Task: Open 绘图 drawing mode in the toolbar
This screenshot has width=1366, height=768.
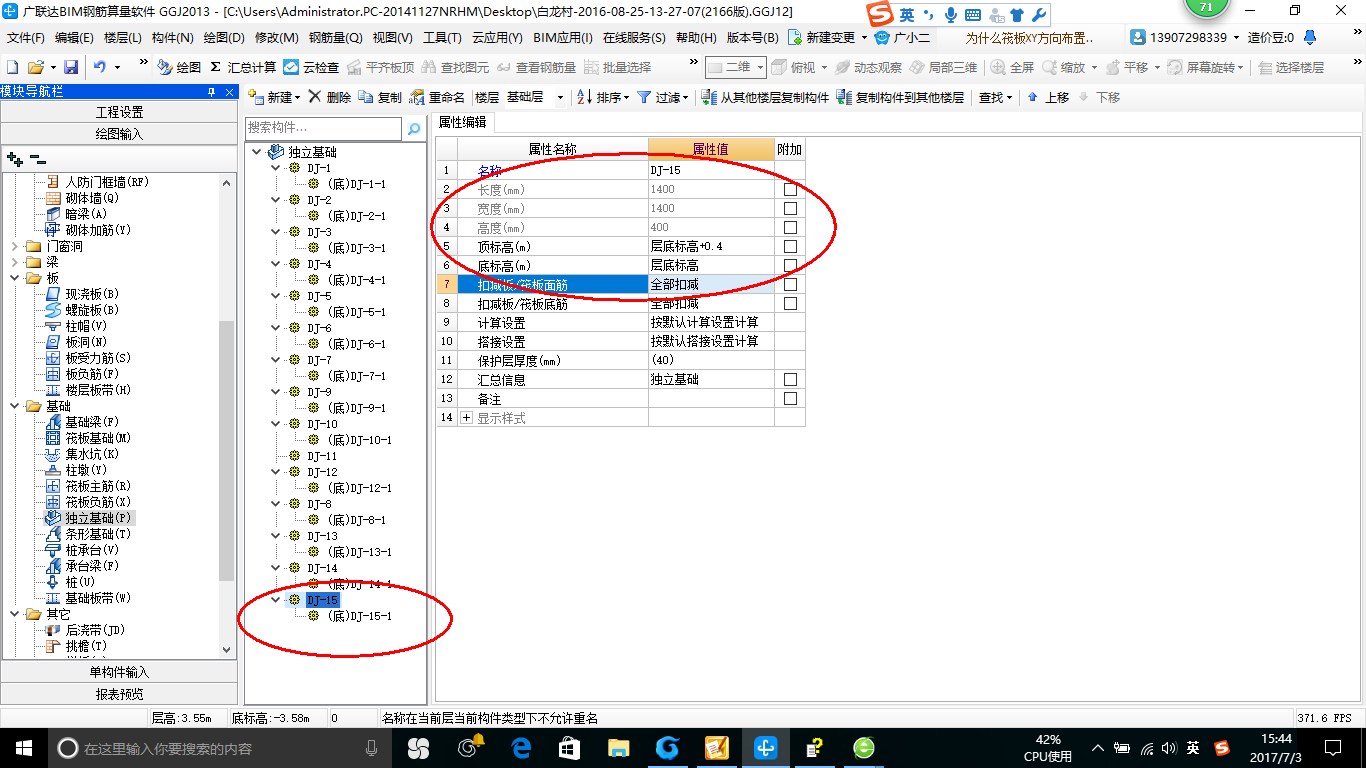Action: point(179,67)
